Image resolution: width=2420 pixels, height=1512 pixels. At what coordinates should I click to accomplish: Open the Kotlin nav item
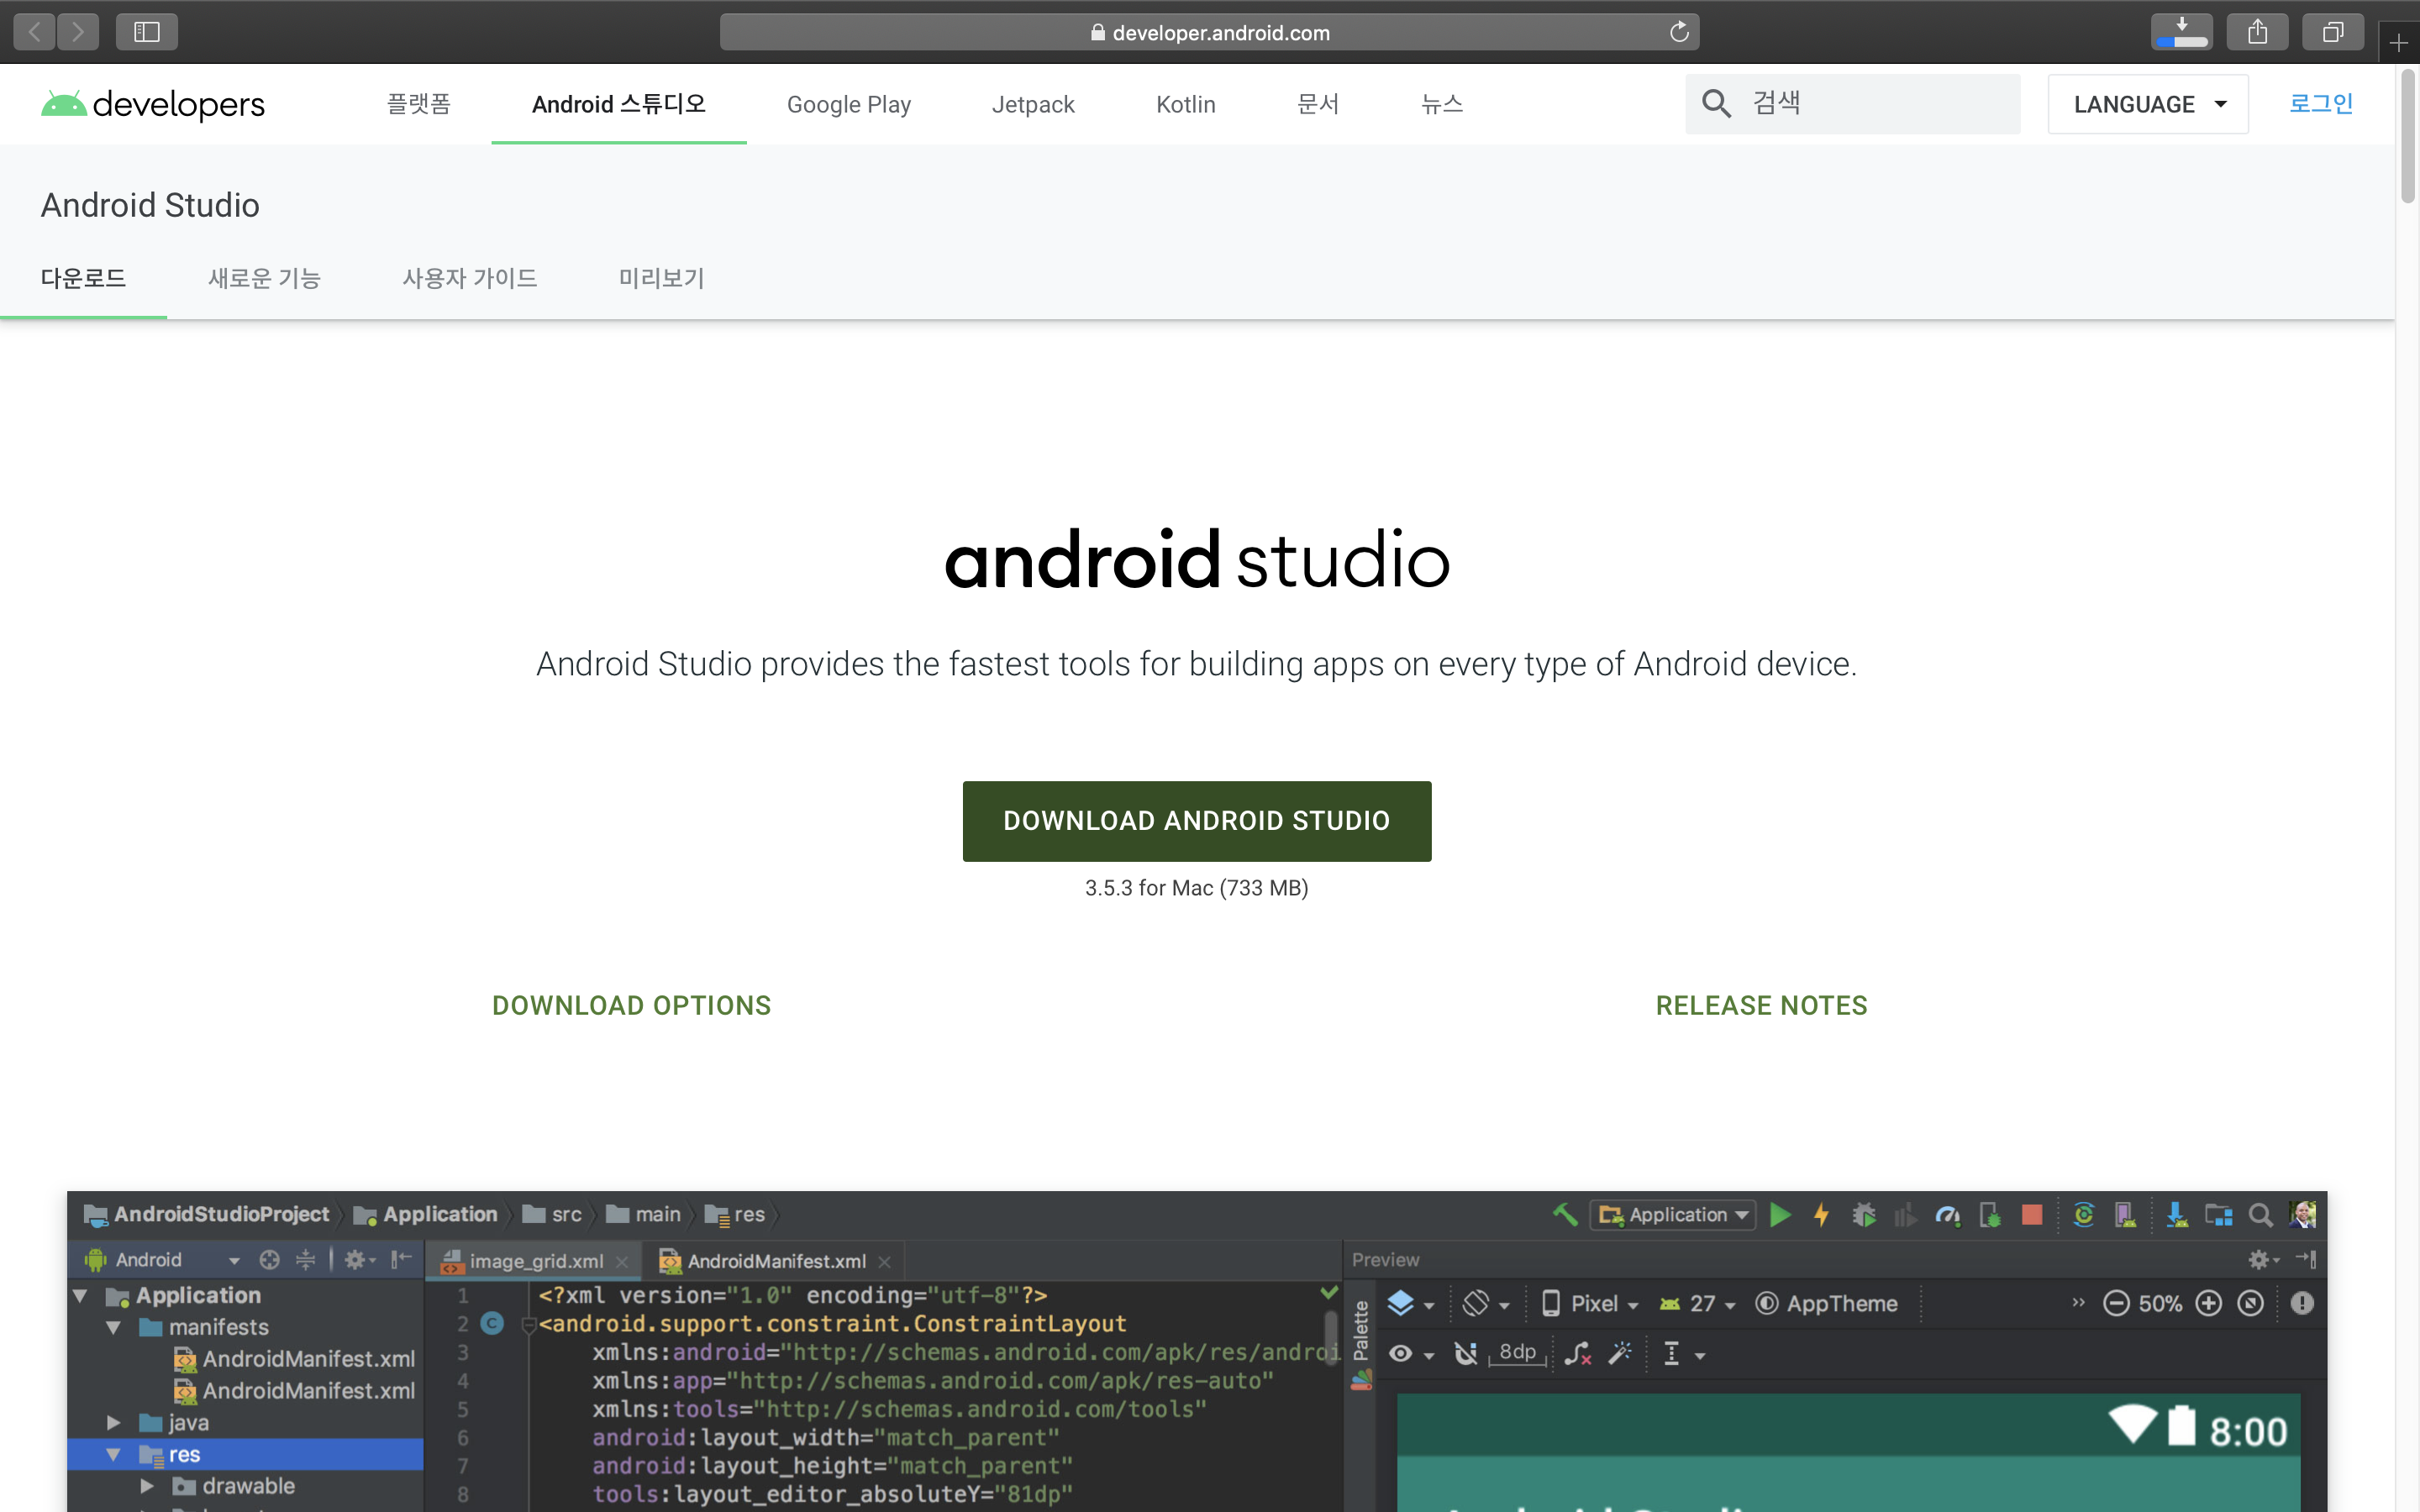[x=1185, y=104]
